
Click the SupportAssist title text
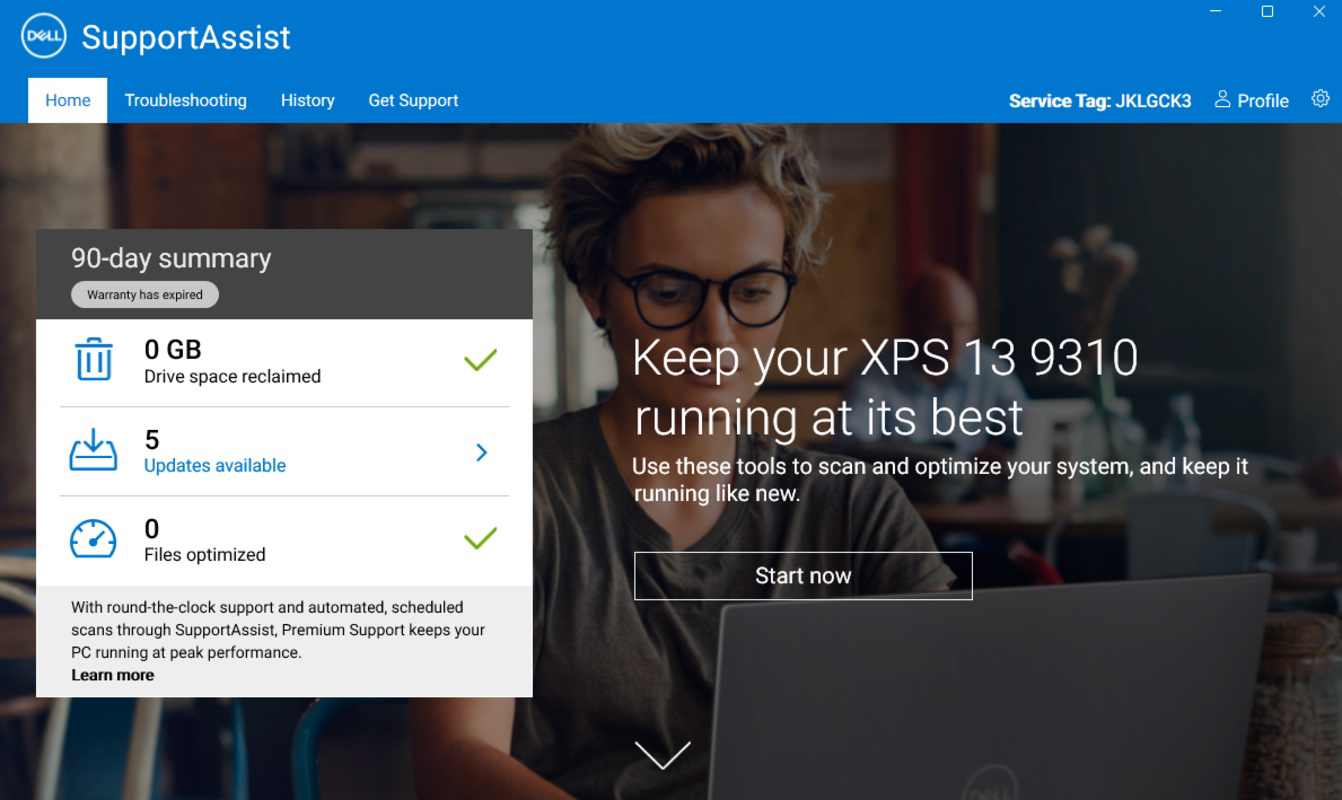point(186,38)
